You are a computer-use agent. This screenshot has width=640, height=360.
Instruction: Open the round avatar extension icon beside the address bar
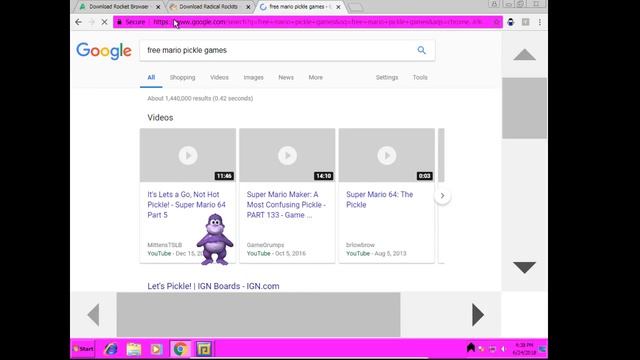point(510,22)
